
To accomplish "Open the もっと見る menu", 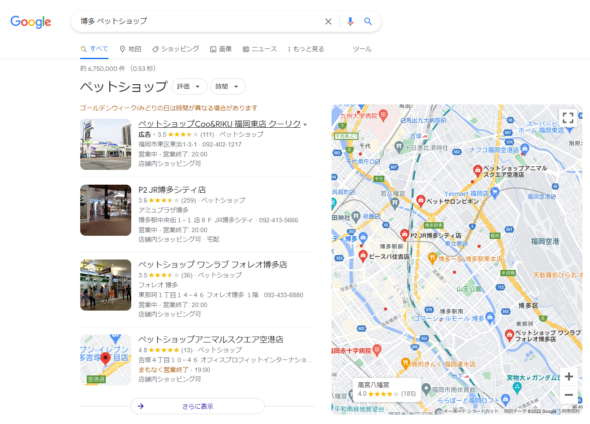I will 306,49.
